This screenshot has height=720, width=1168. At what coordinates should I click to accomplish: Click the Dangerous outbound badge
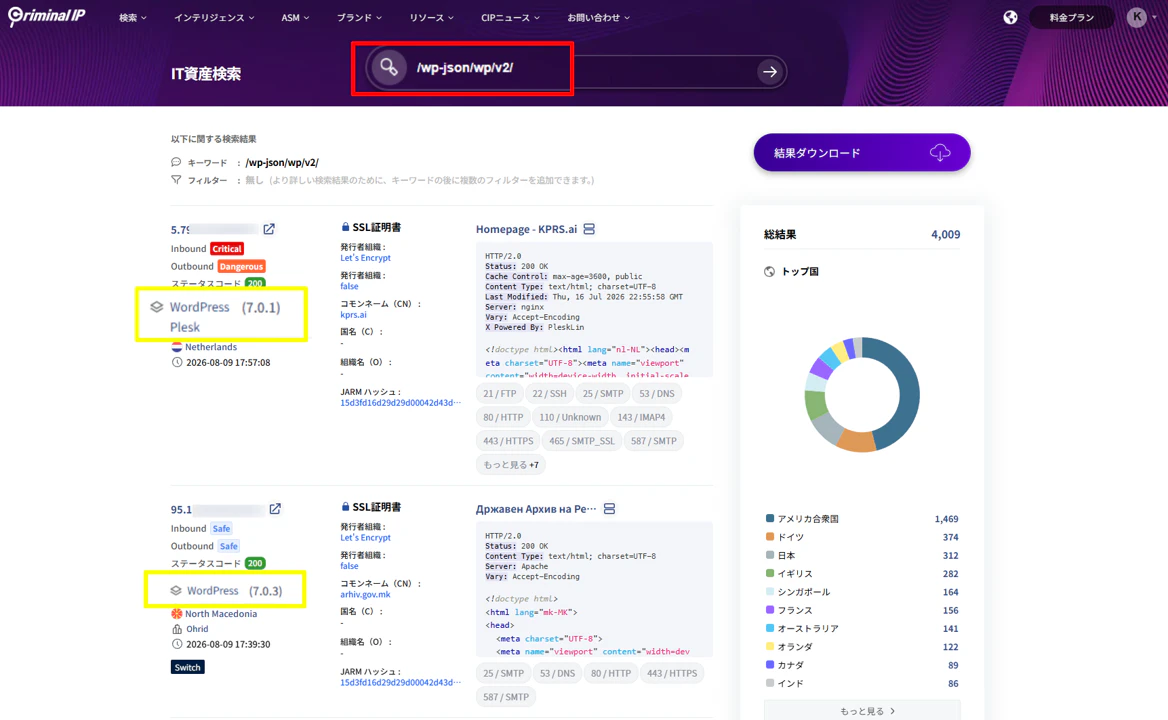click(241, 267)
